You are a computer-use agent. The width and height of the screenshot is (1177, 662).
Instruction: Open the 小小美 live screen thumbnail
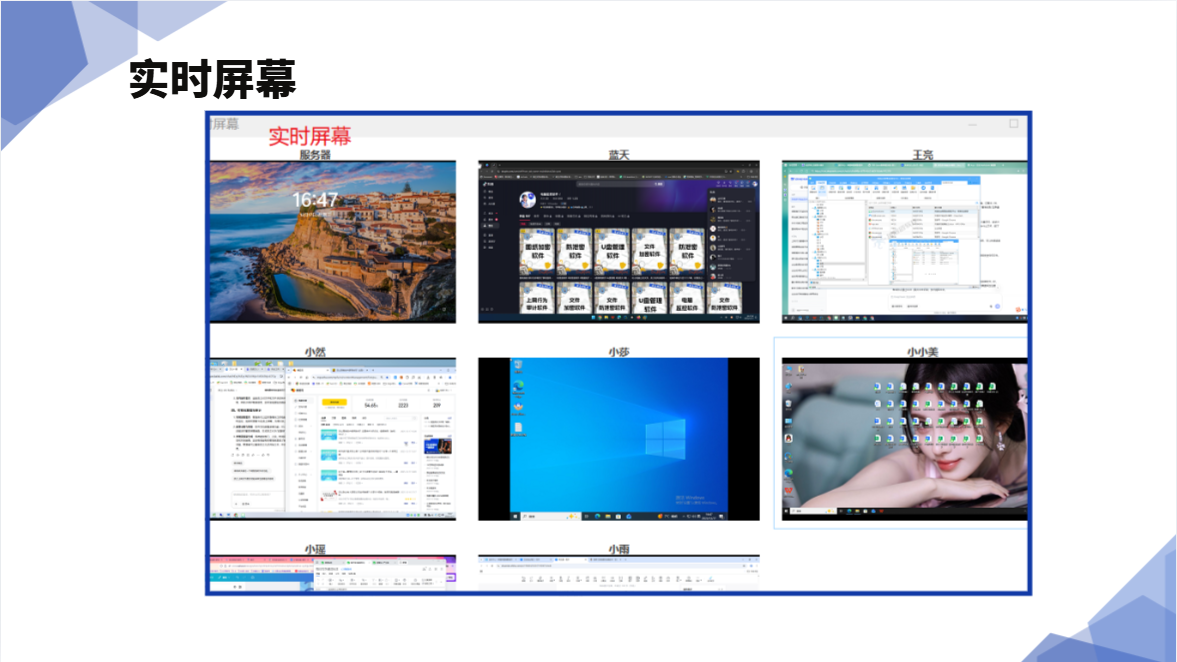[x=905, y=439]
